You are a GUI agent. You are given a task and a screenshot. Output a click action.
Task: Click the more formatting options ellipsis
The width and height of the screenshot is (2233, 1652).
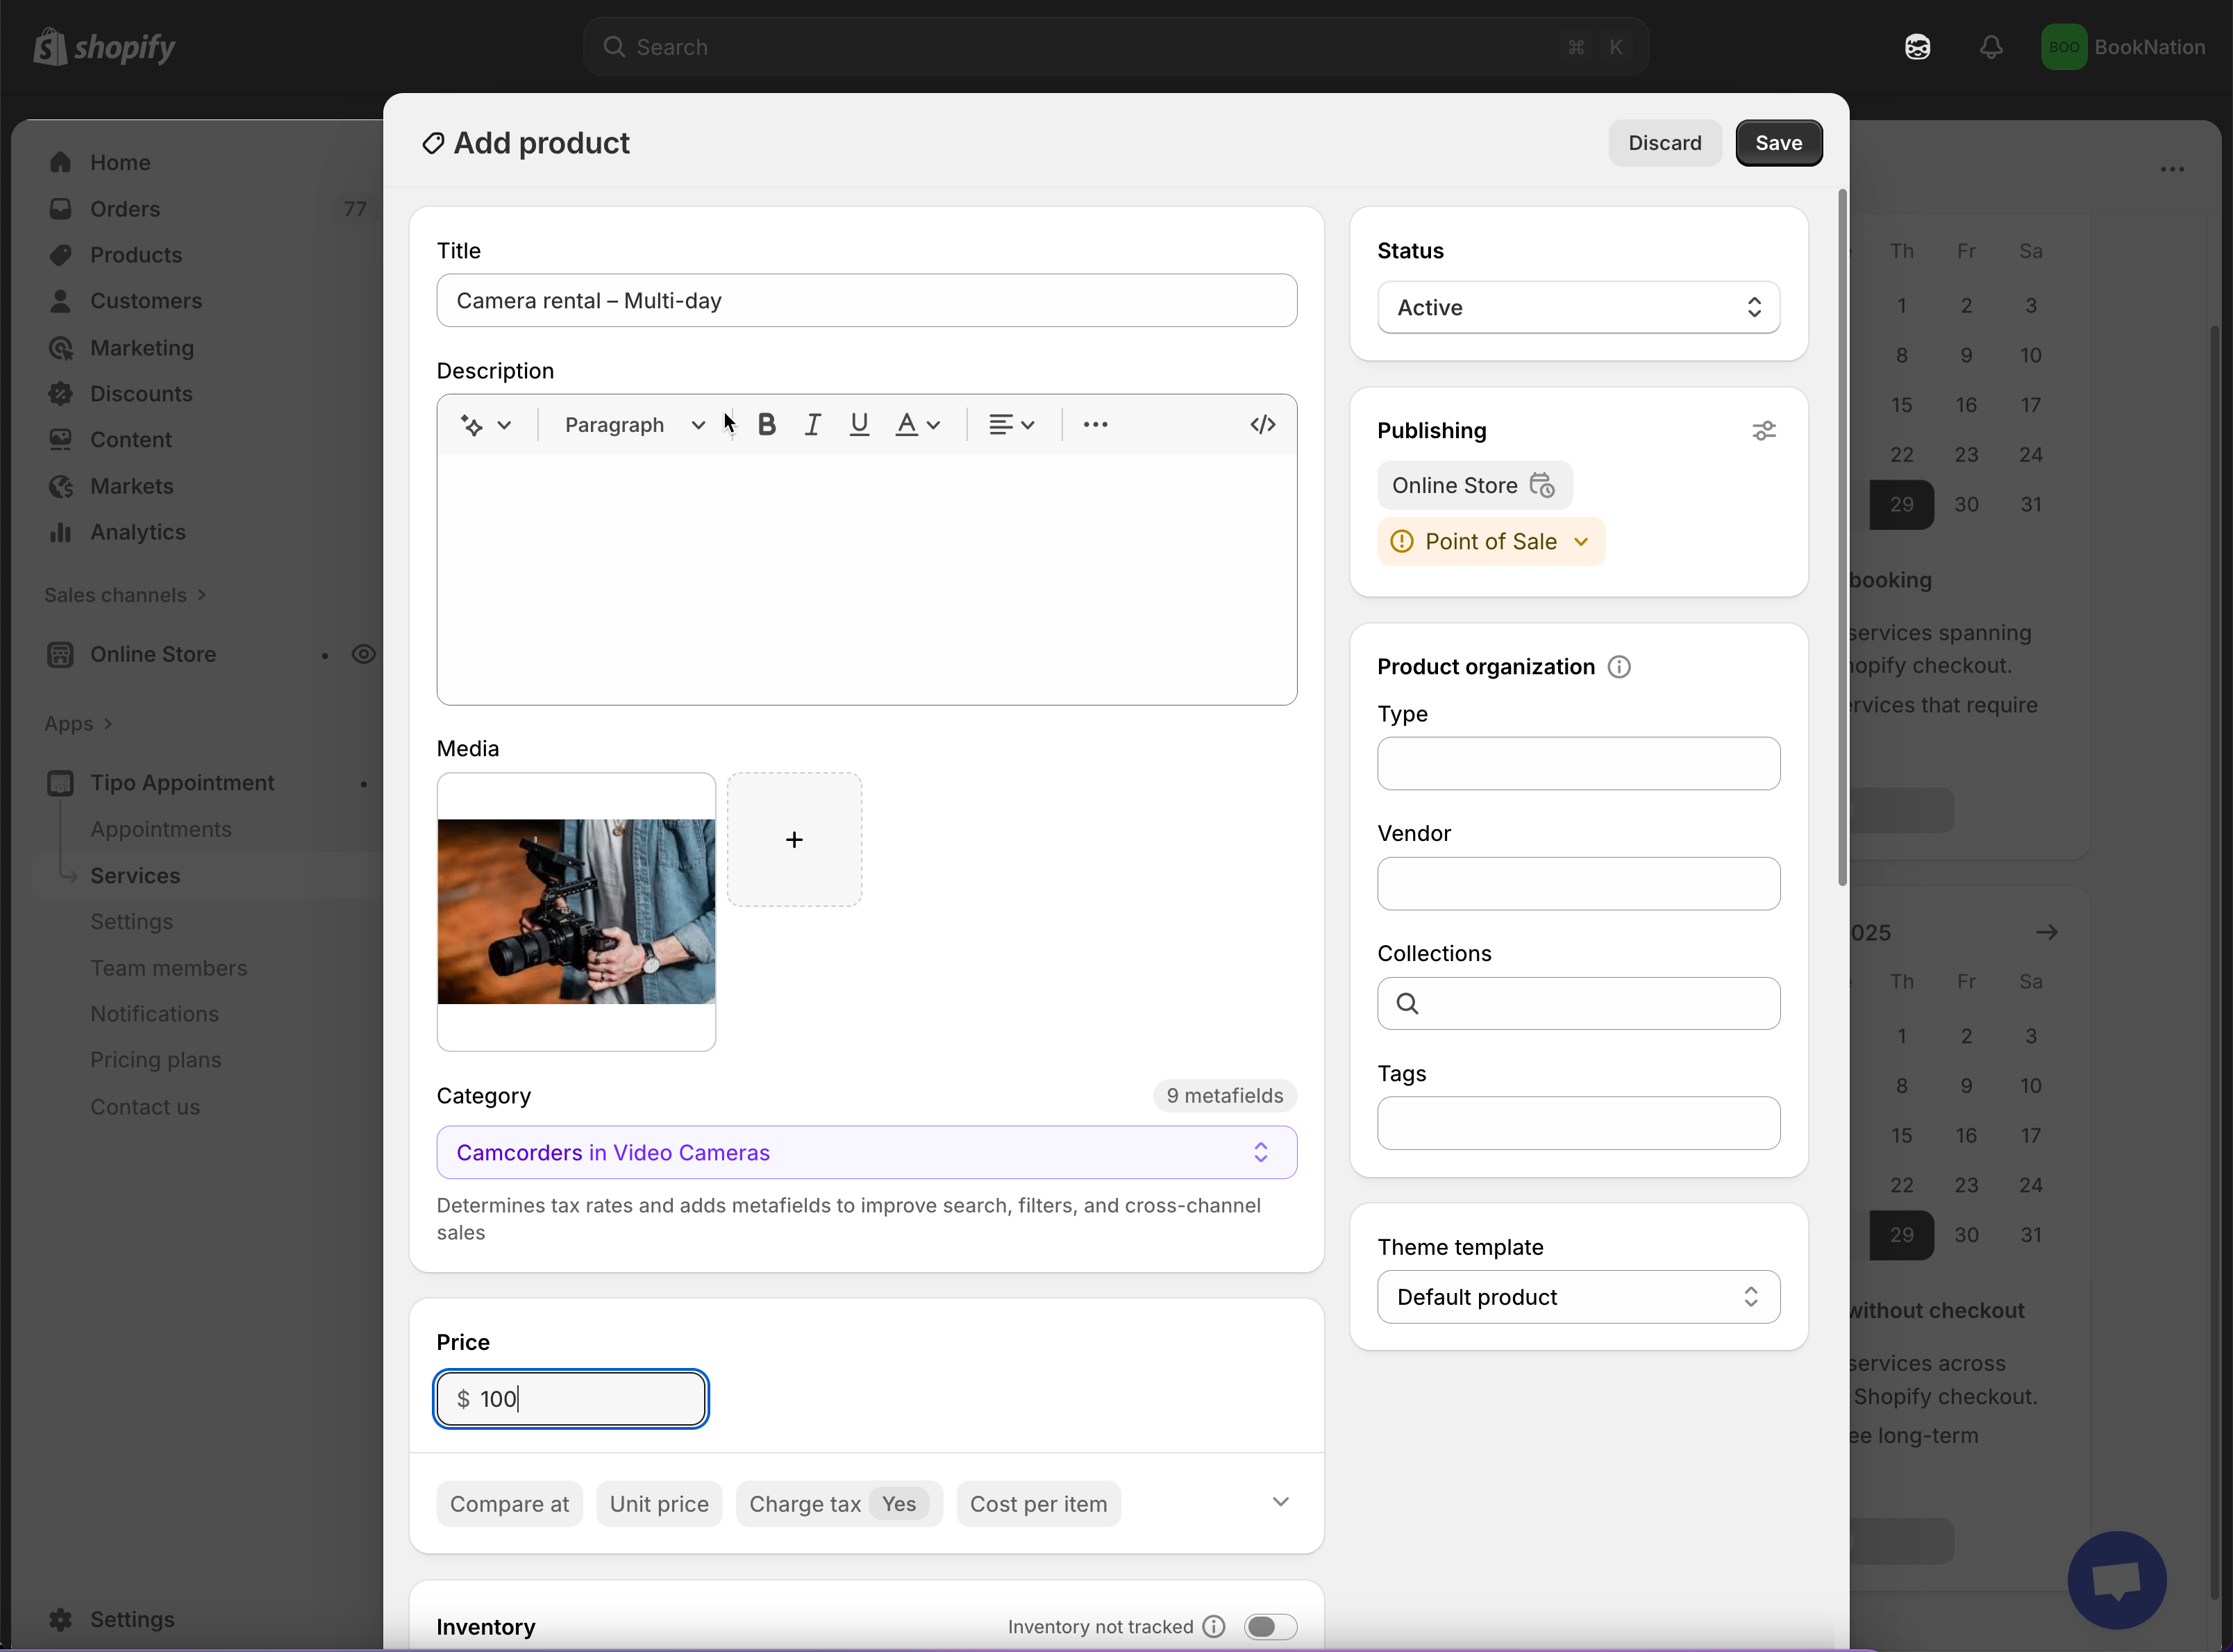click(1095, 425)
